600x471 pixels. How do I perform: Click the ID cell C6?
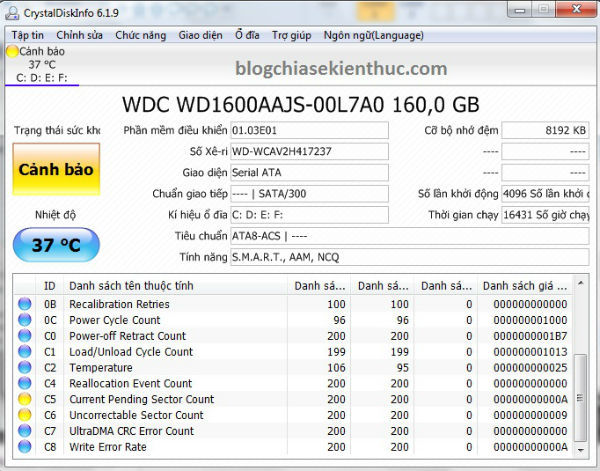(50, 415)
